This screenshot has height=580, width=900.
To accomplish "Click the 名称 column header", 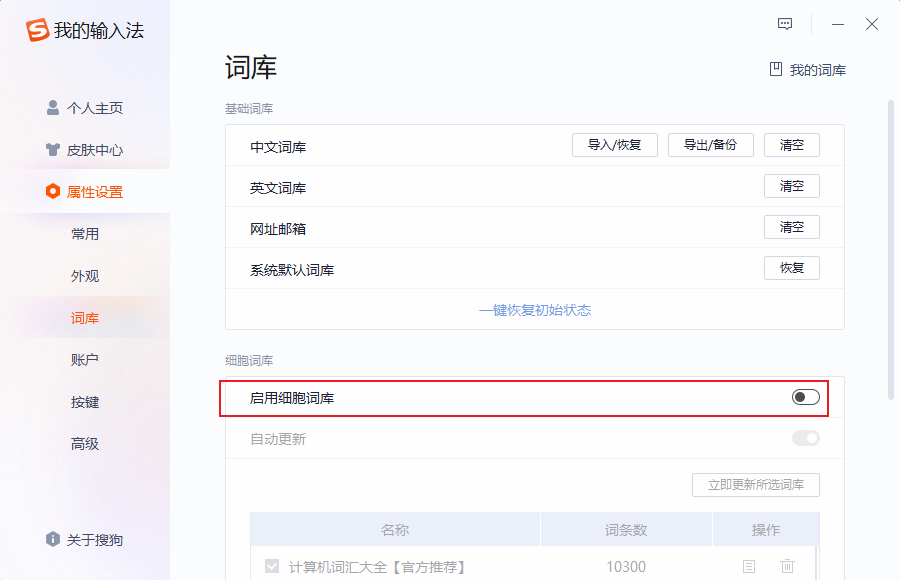I will point(395,529).
